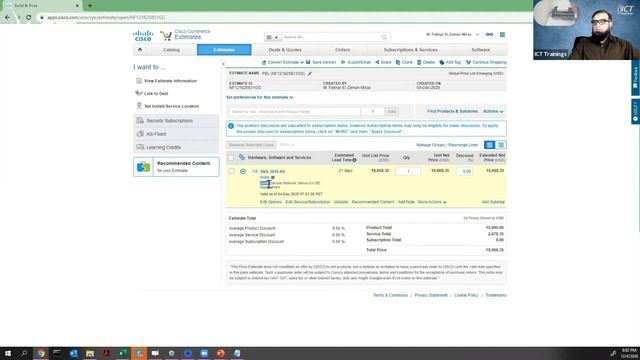The width and height of the screenshot is (640, 360).
Task: Click the Search All input field
Action: coord(331,37)
